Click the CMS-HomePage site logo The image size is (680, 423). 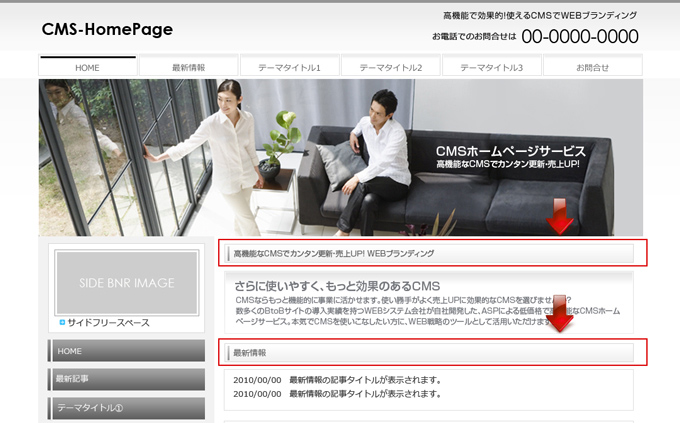[107, 30]
